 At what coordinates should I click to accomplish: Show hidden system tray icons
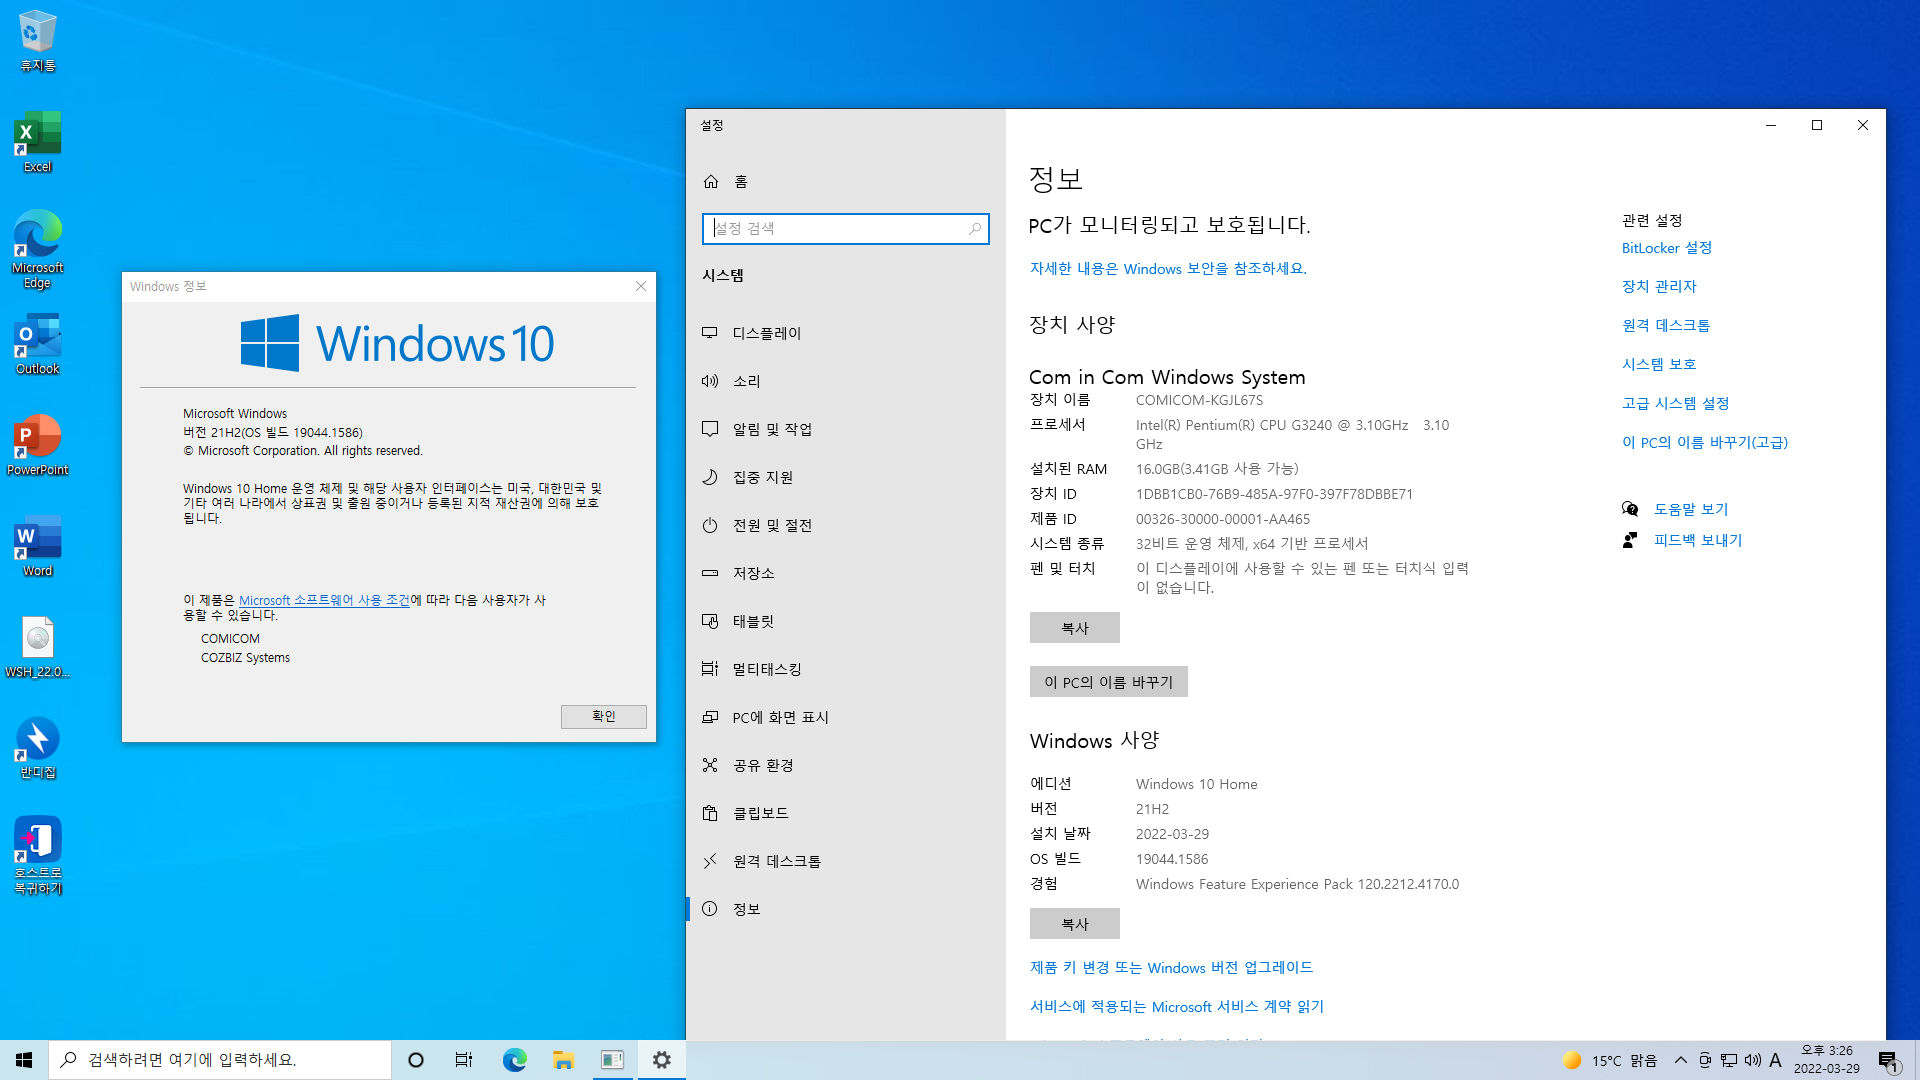(1681, 1060)
